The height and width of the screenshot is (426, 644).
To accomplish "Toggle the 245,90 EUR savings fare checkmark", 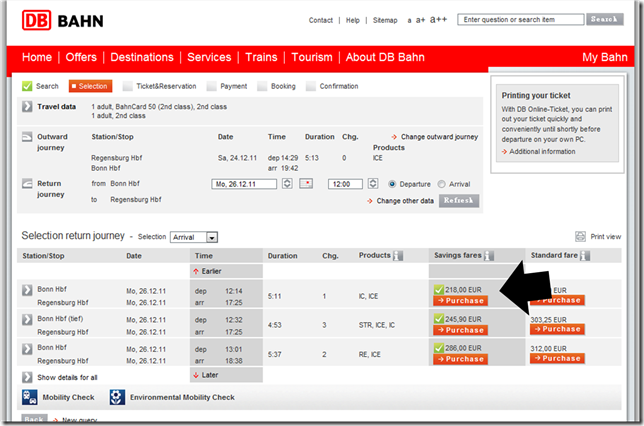I will [x=439, y=319].
